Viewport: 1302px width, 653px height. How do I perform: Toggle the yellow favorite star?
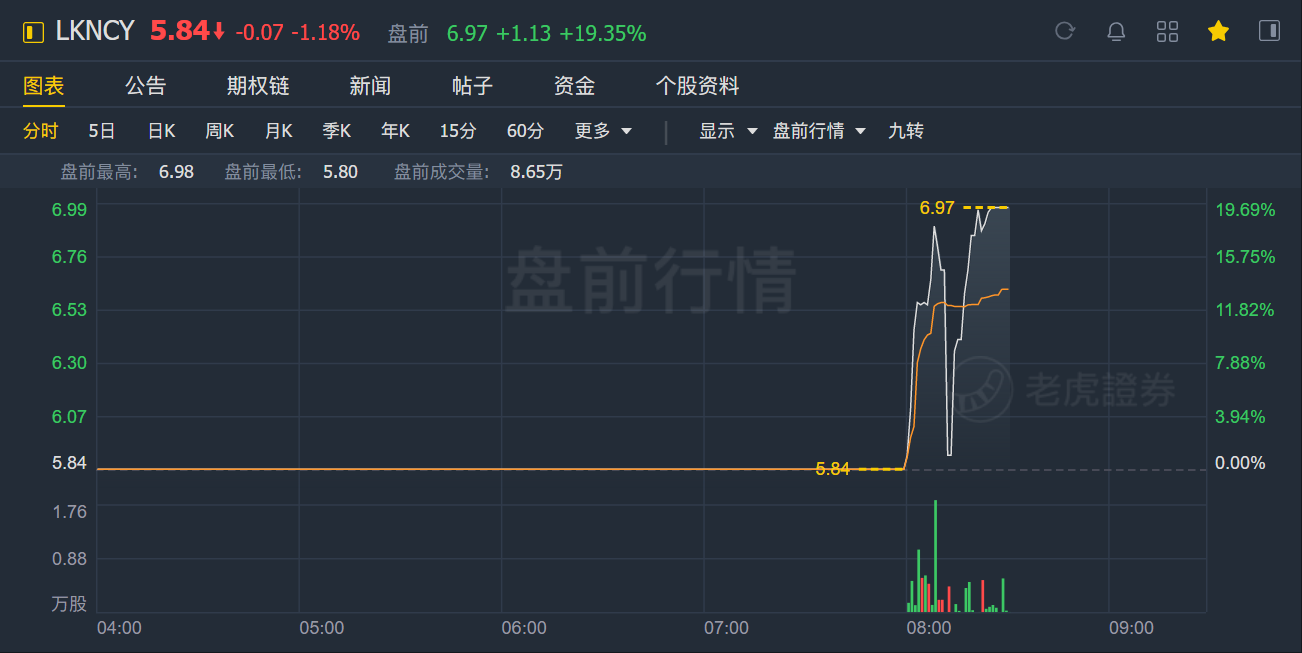coord(1218,31)
